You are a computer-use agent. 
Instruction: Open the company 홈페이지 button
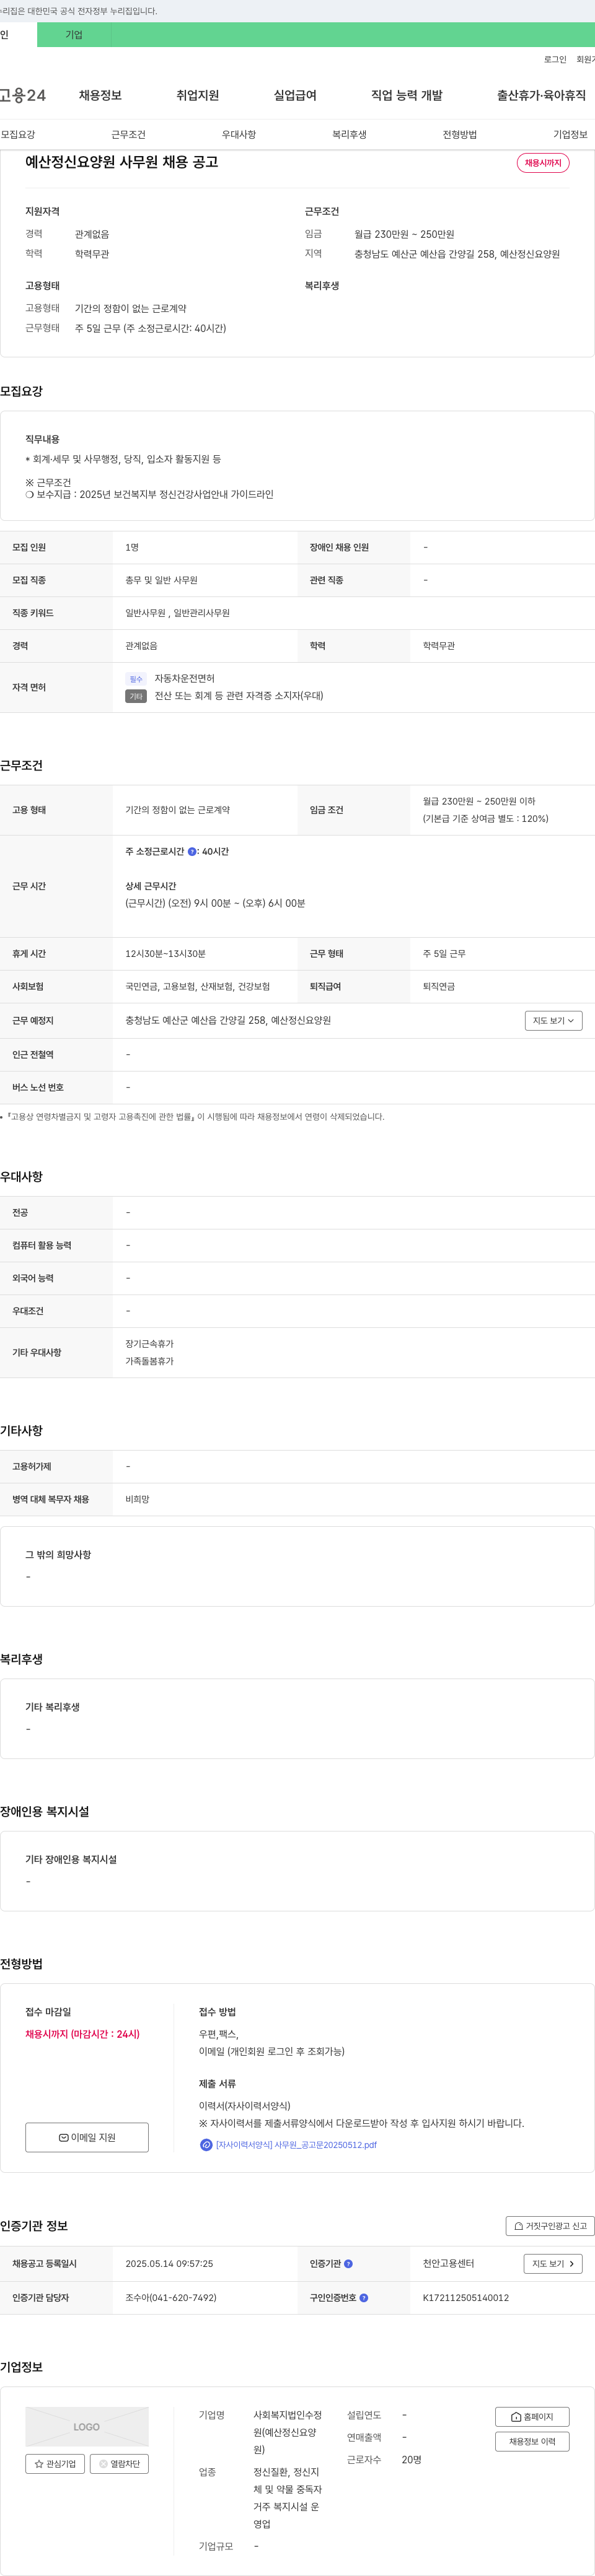point(532,2417)
